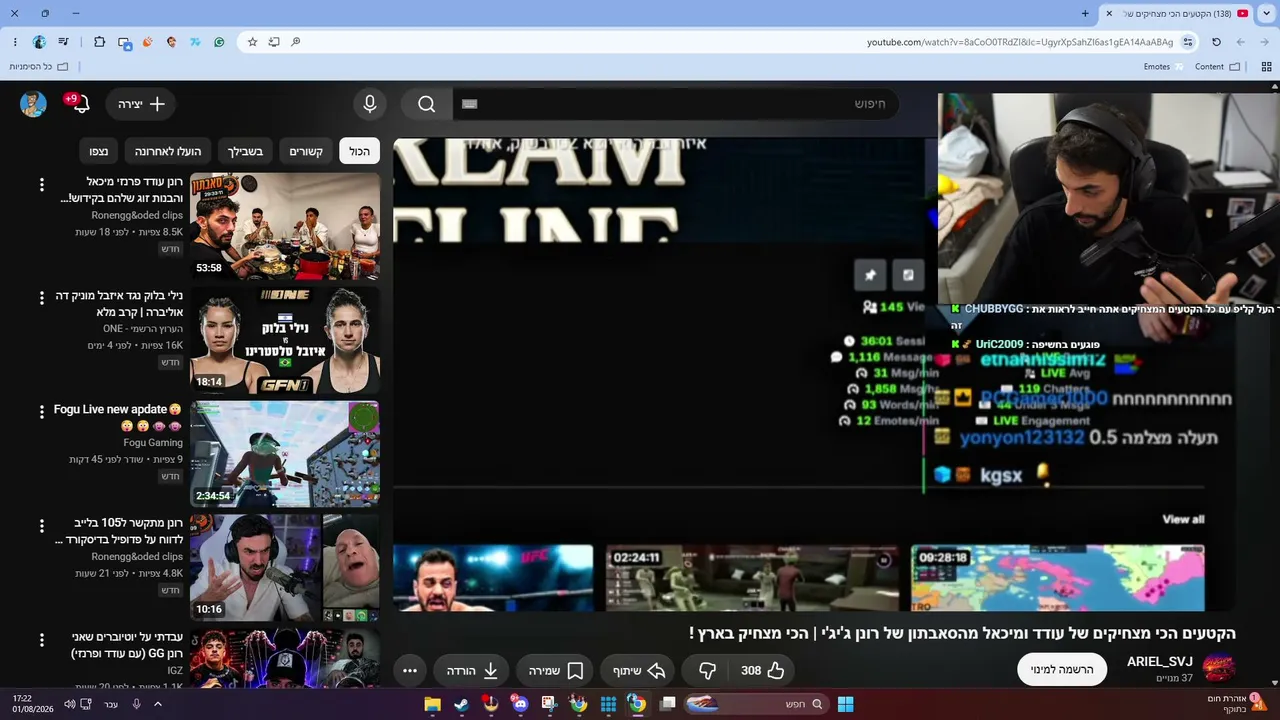Select the נצפו filter chip
The image size is (1280, 720).
coord(99,151)
